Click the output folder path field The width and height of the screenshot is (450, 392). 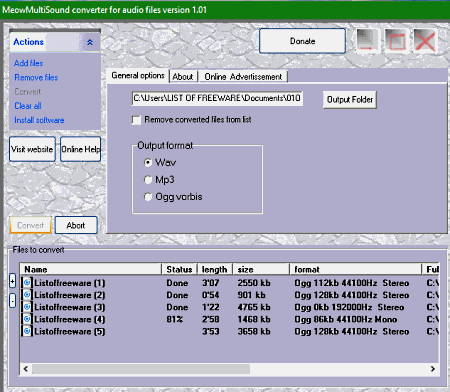pos(217,98)
